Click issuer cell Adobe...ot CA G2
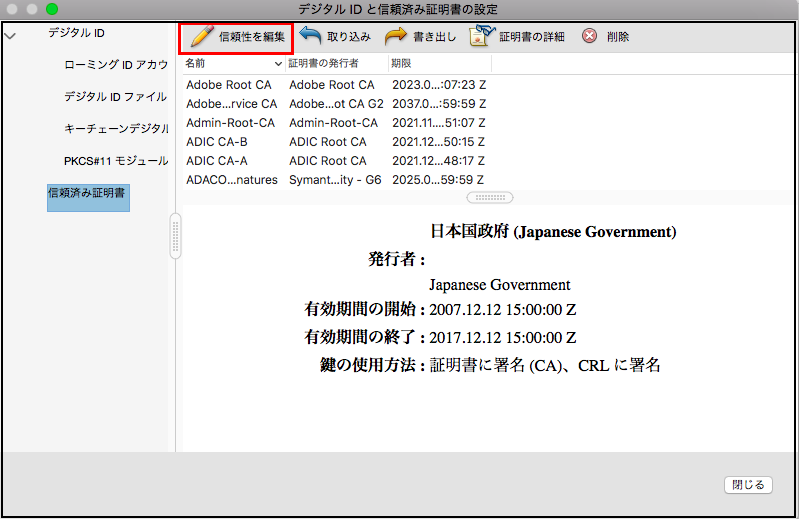Viewport: 799px width, 519px height. [336, 104]
